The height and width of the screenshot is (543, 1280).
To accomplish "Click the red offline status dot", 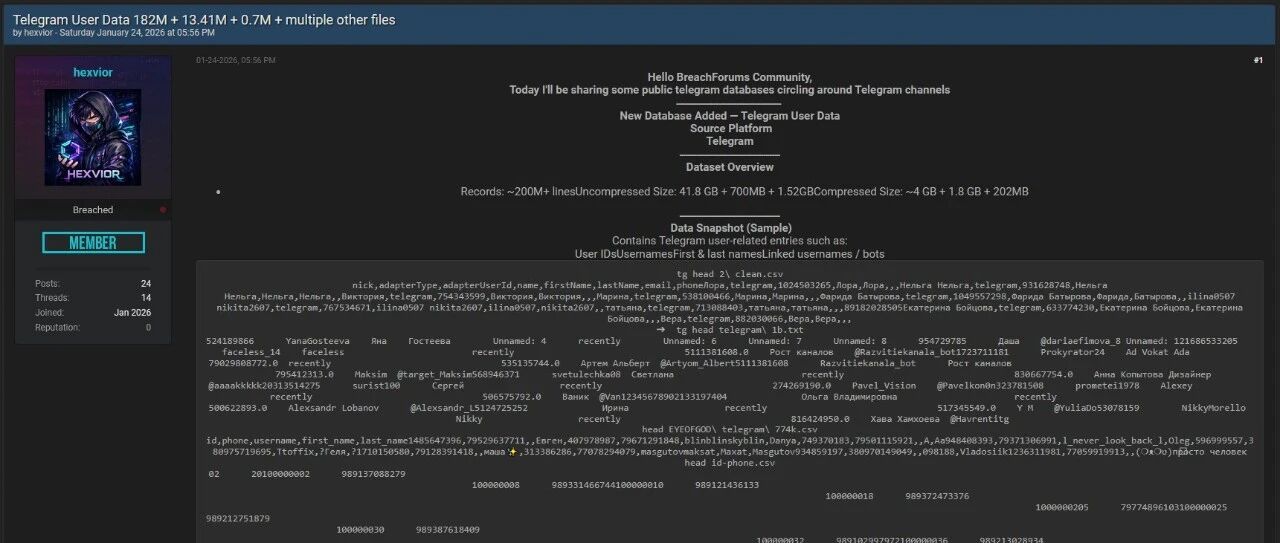I will tap(163, 210).
